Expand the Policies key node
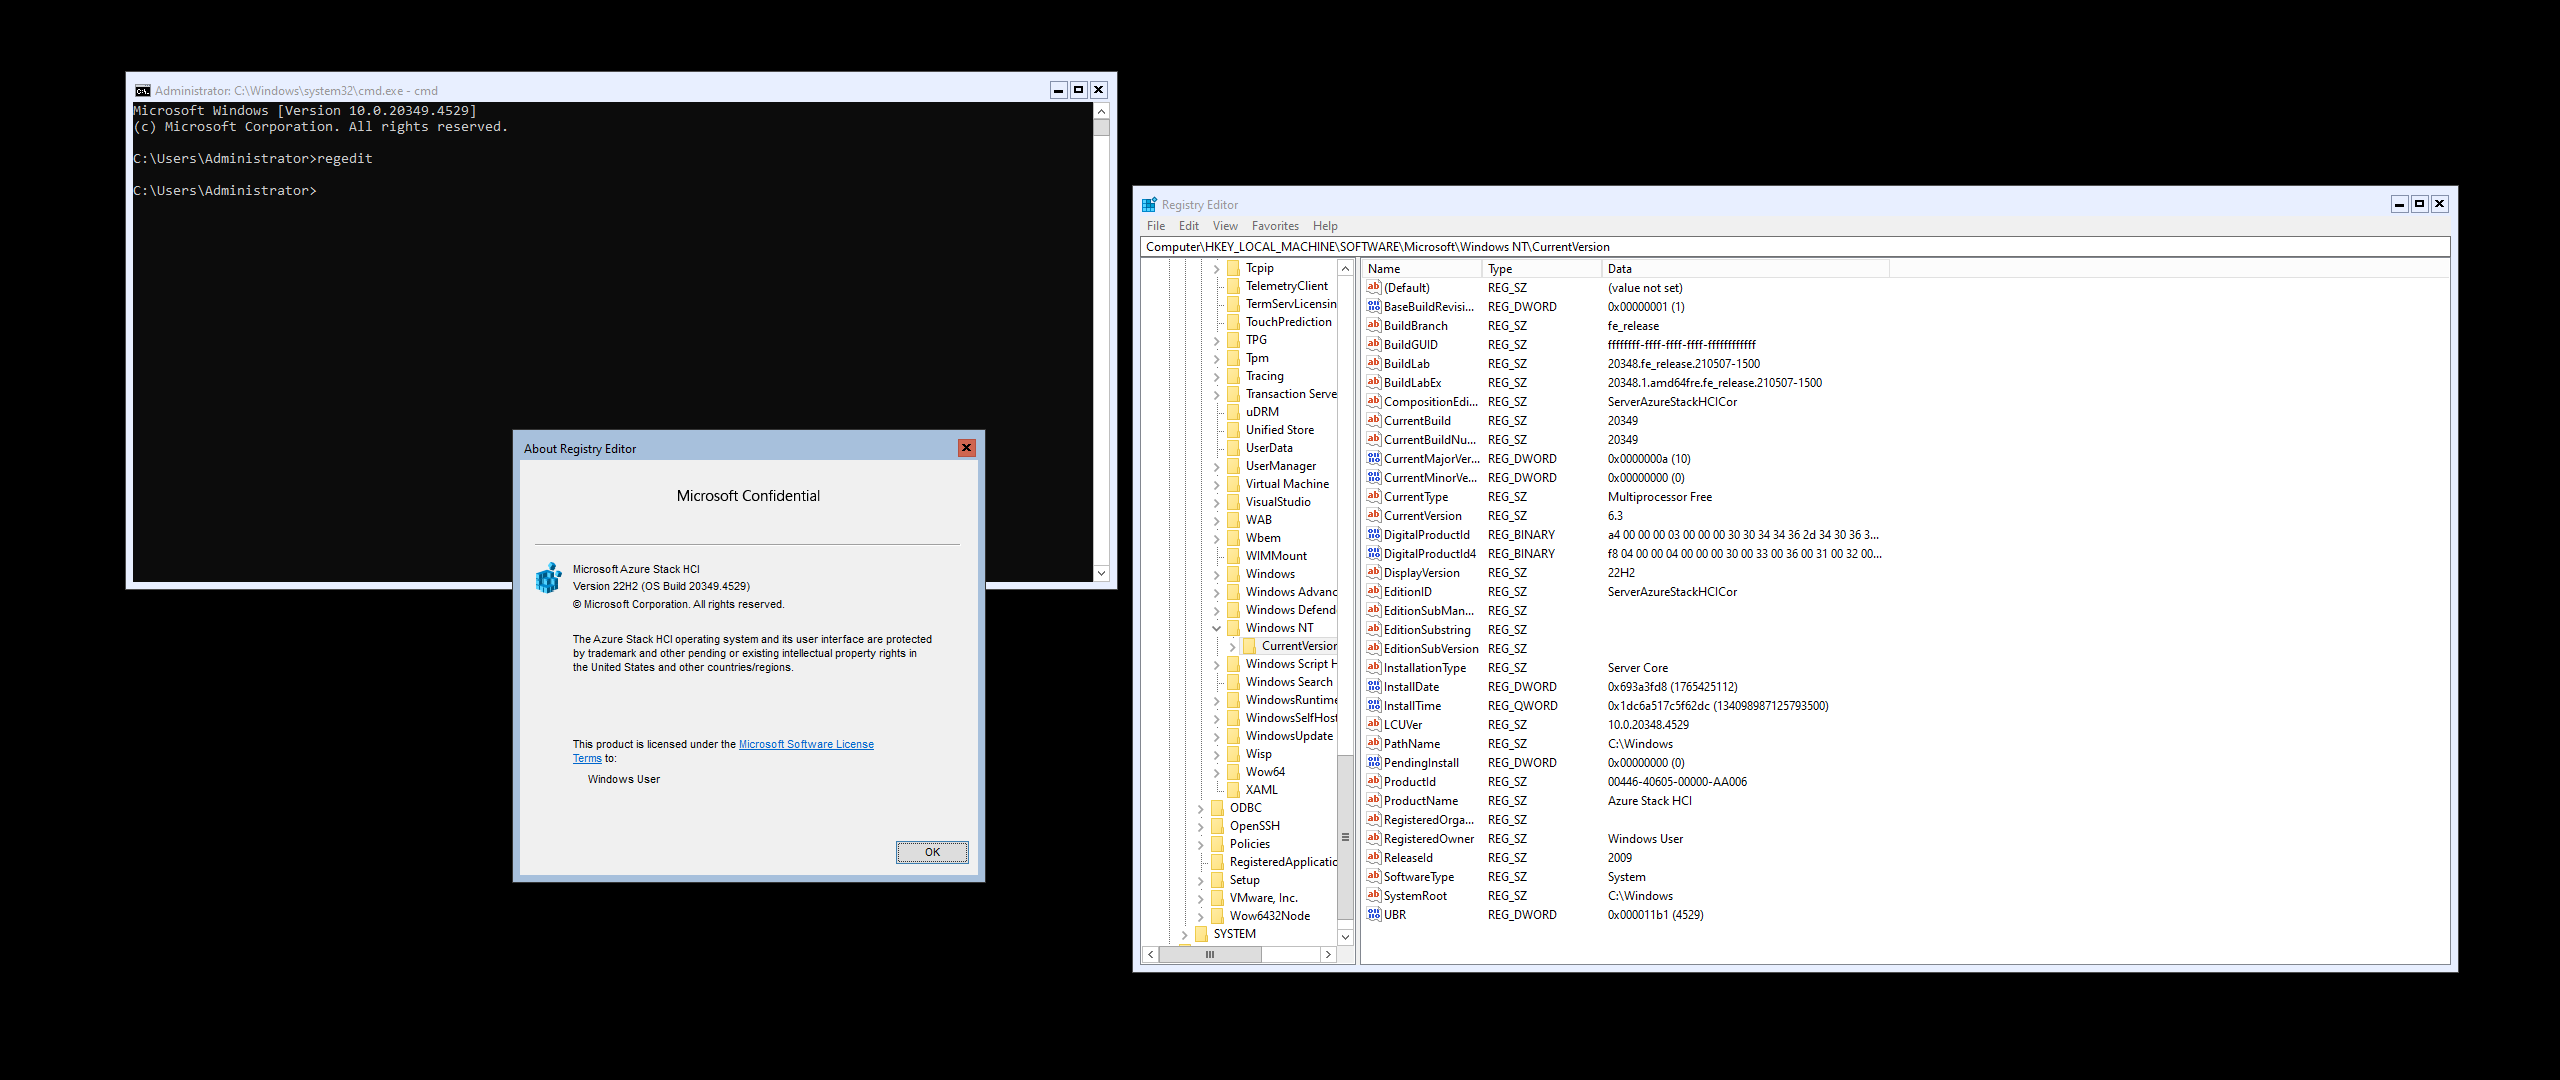 [1201, 845]
